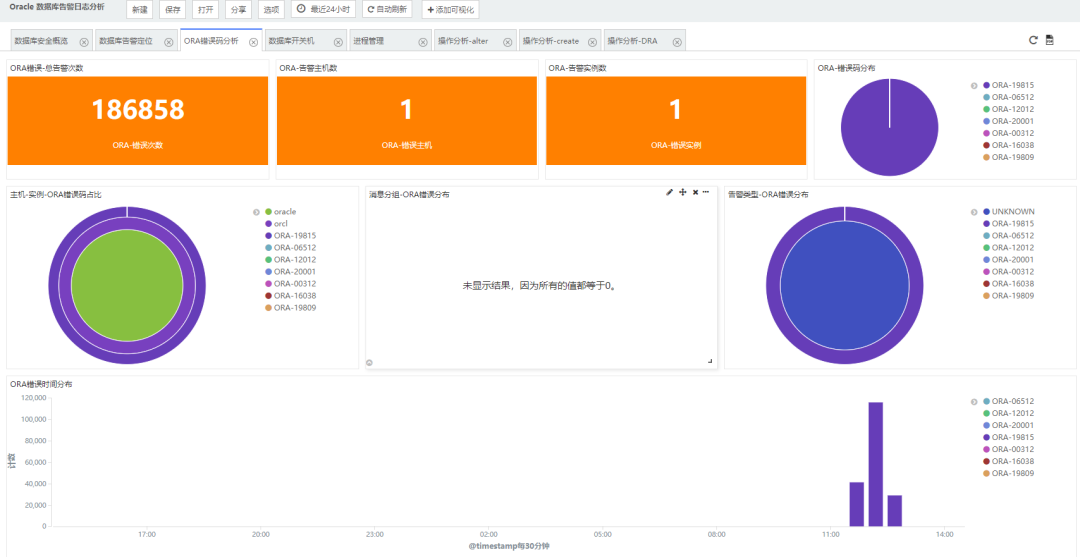Click the ORA-错误实例 metric tile
Viewport: 1080px width, 557px height.
pos(676,120)
